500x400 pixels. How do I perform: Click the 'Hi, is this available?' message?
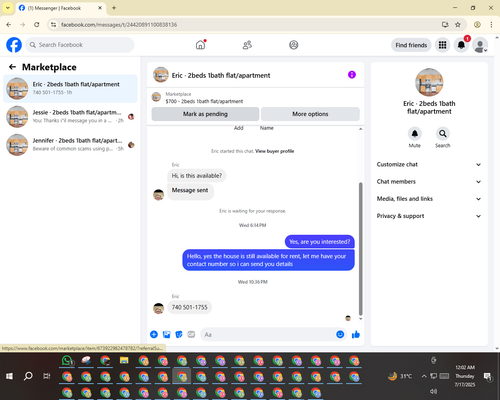pyautogui.click(x=197, y=176)
